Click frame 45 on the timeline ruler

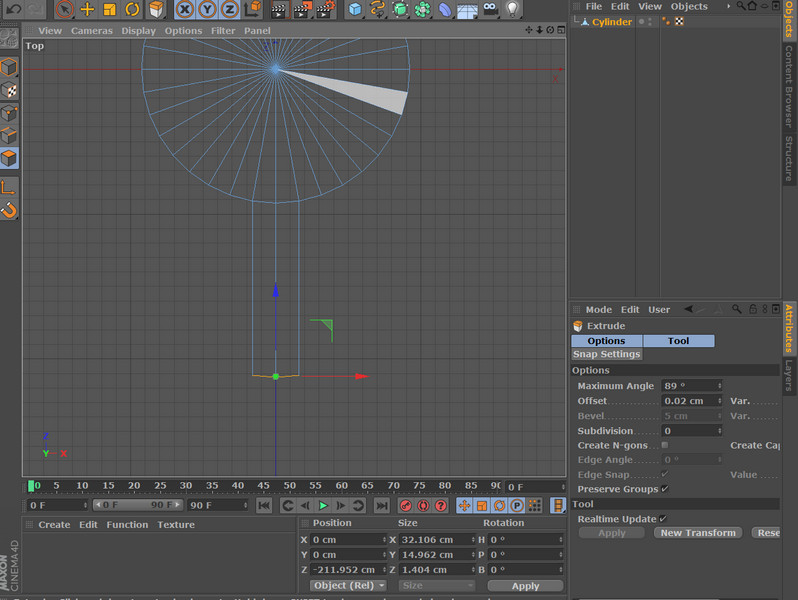coord(263,486)
